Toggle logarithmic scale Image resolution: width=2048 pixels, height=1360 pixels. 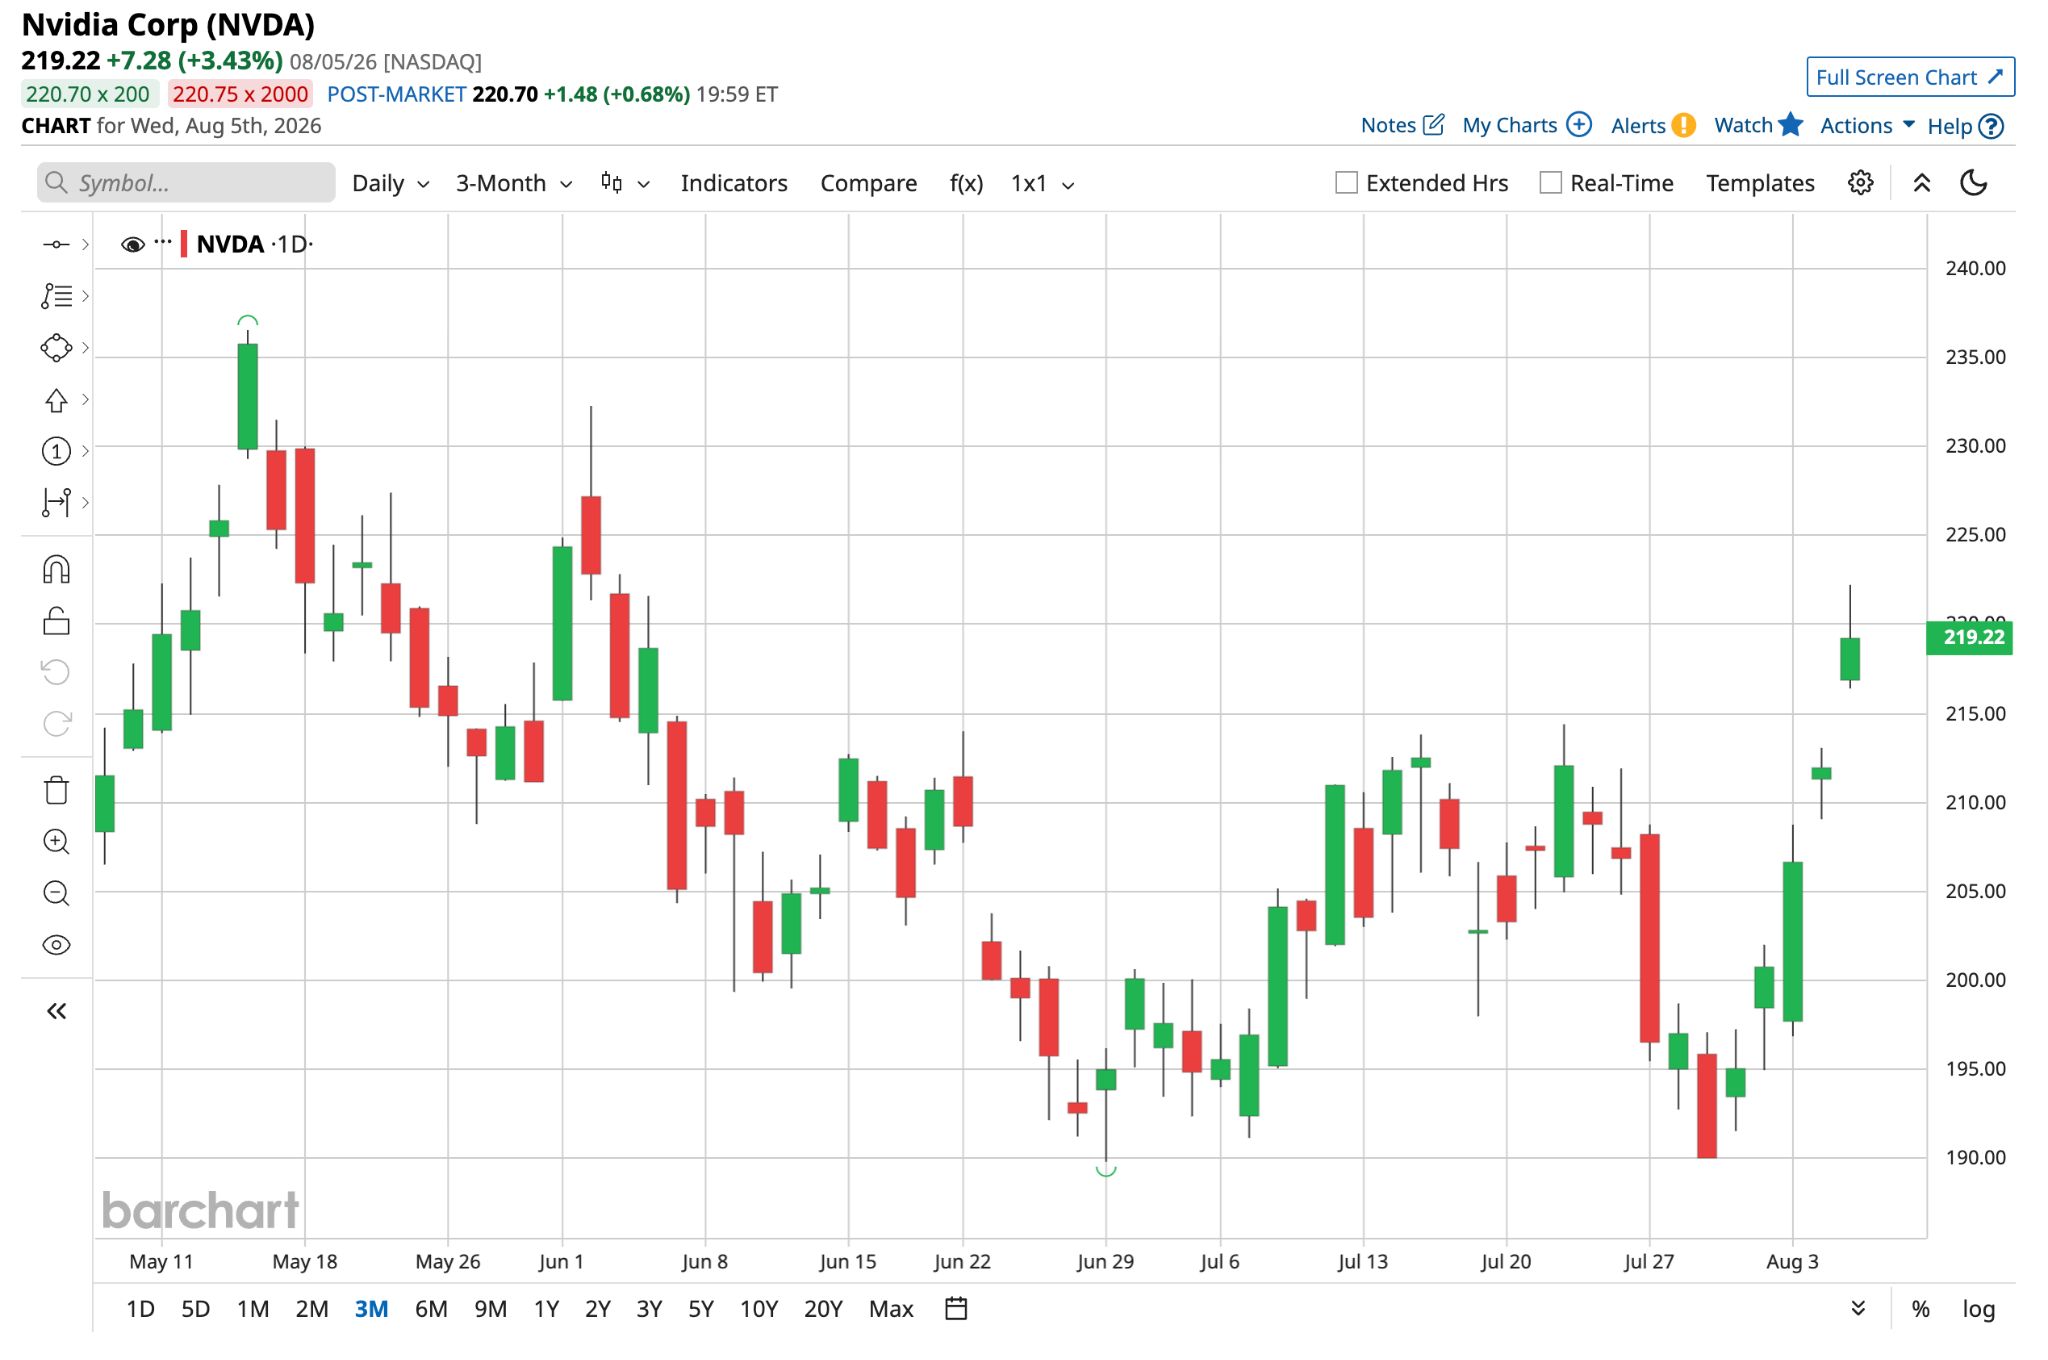(x=1978, y=1309)
